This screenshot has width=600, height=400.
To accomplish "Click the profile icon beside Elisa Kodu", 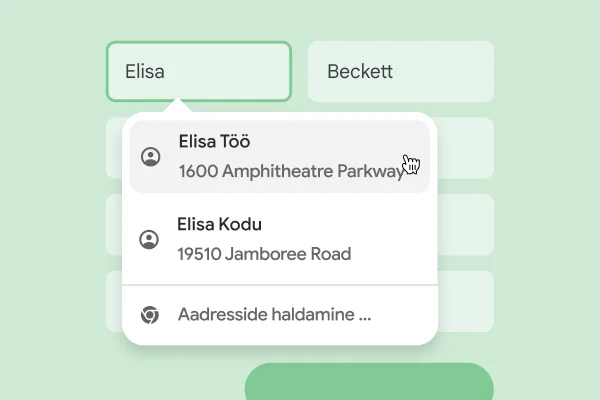I will (x=149, y=239).
